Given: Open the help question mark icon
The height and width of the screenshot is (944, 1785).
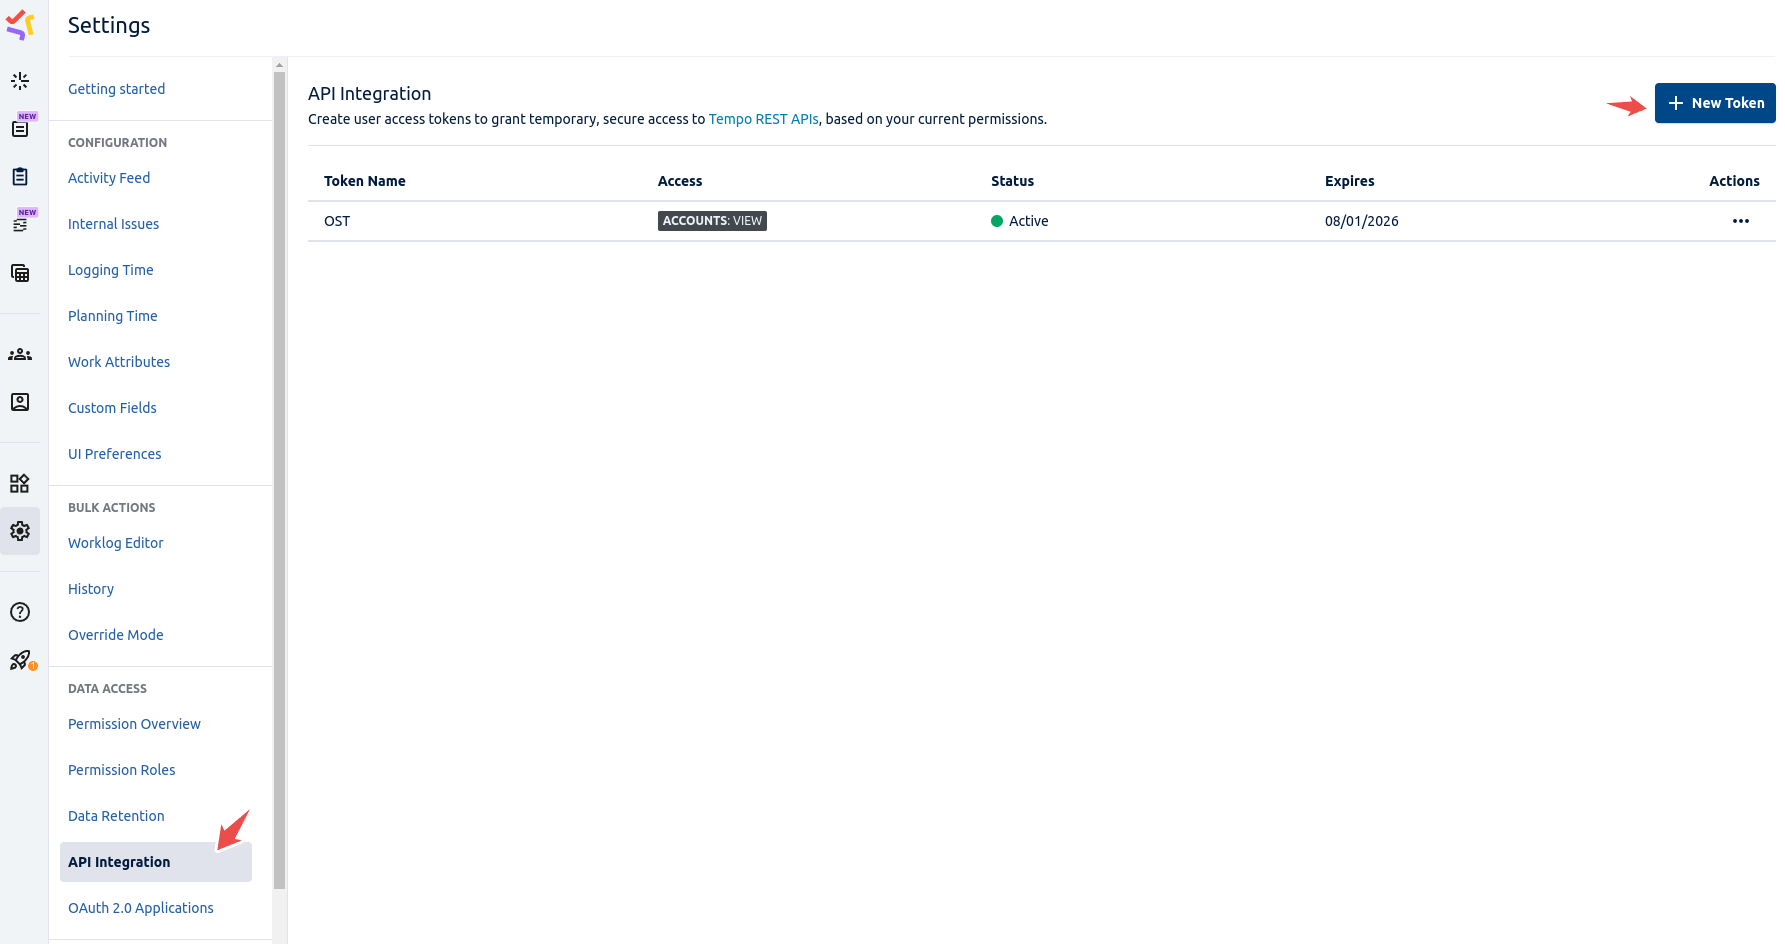Looking at the screenshot, I should (20, 612).
